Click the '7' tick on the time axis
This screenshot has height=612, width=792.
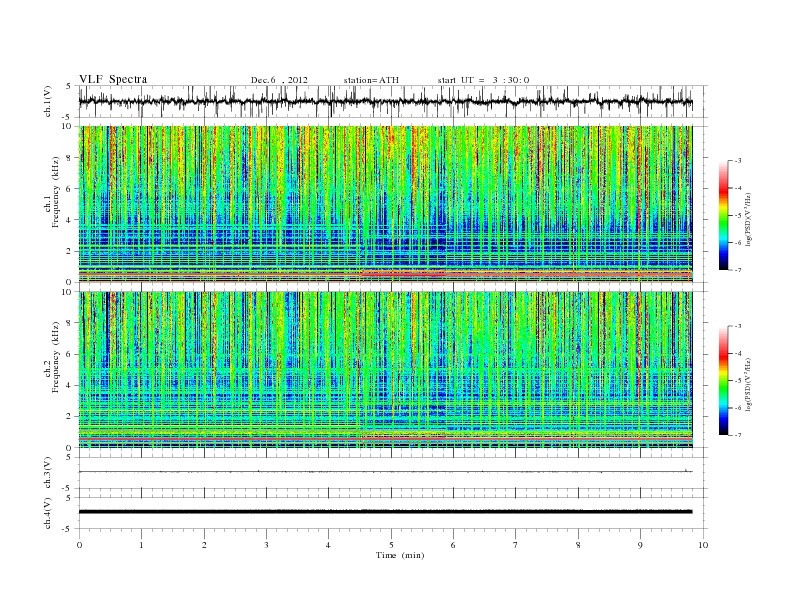(516, 545)
